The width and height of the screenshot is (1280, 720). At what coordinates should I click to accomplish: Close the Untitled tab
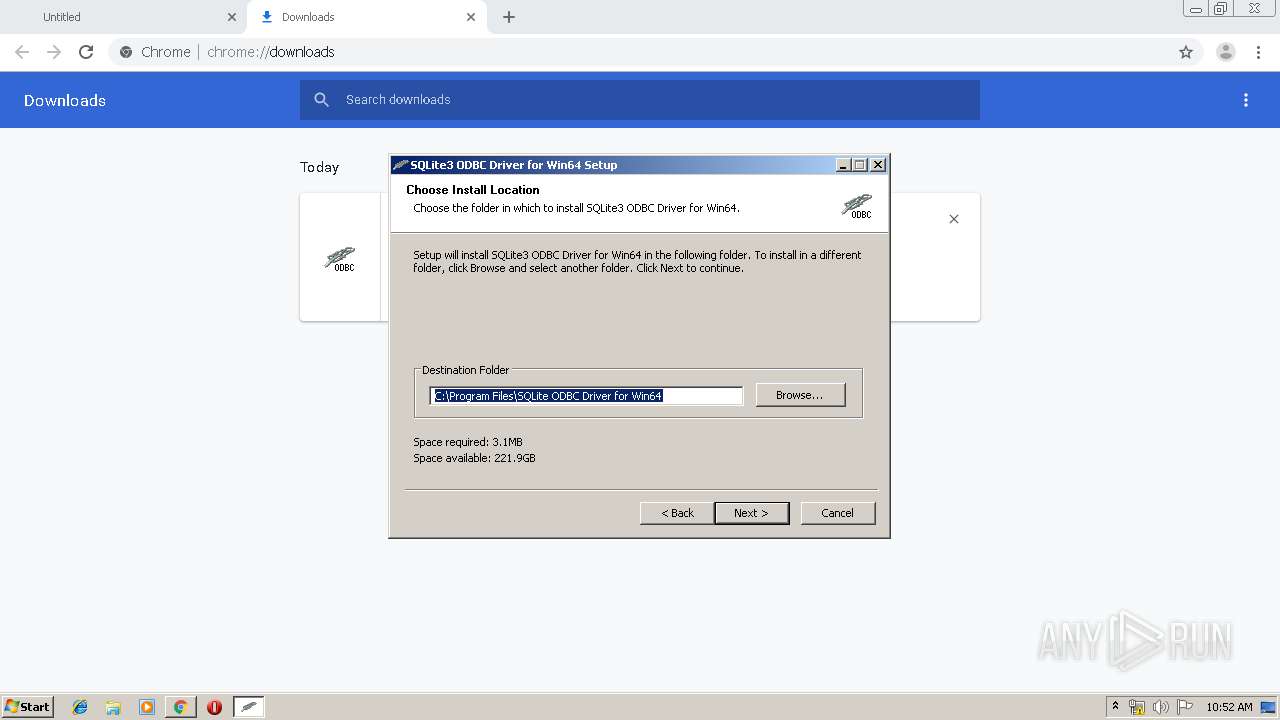(x=232, y=17)
